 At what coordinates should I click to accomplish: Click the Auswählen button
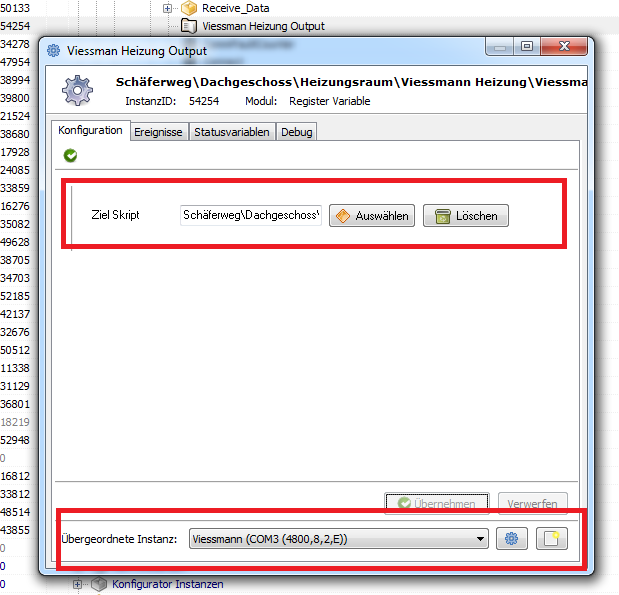tap(372, 216)
